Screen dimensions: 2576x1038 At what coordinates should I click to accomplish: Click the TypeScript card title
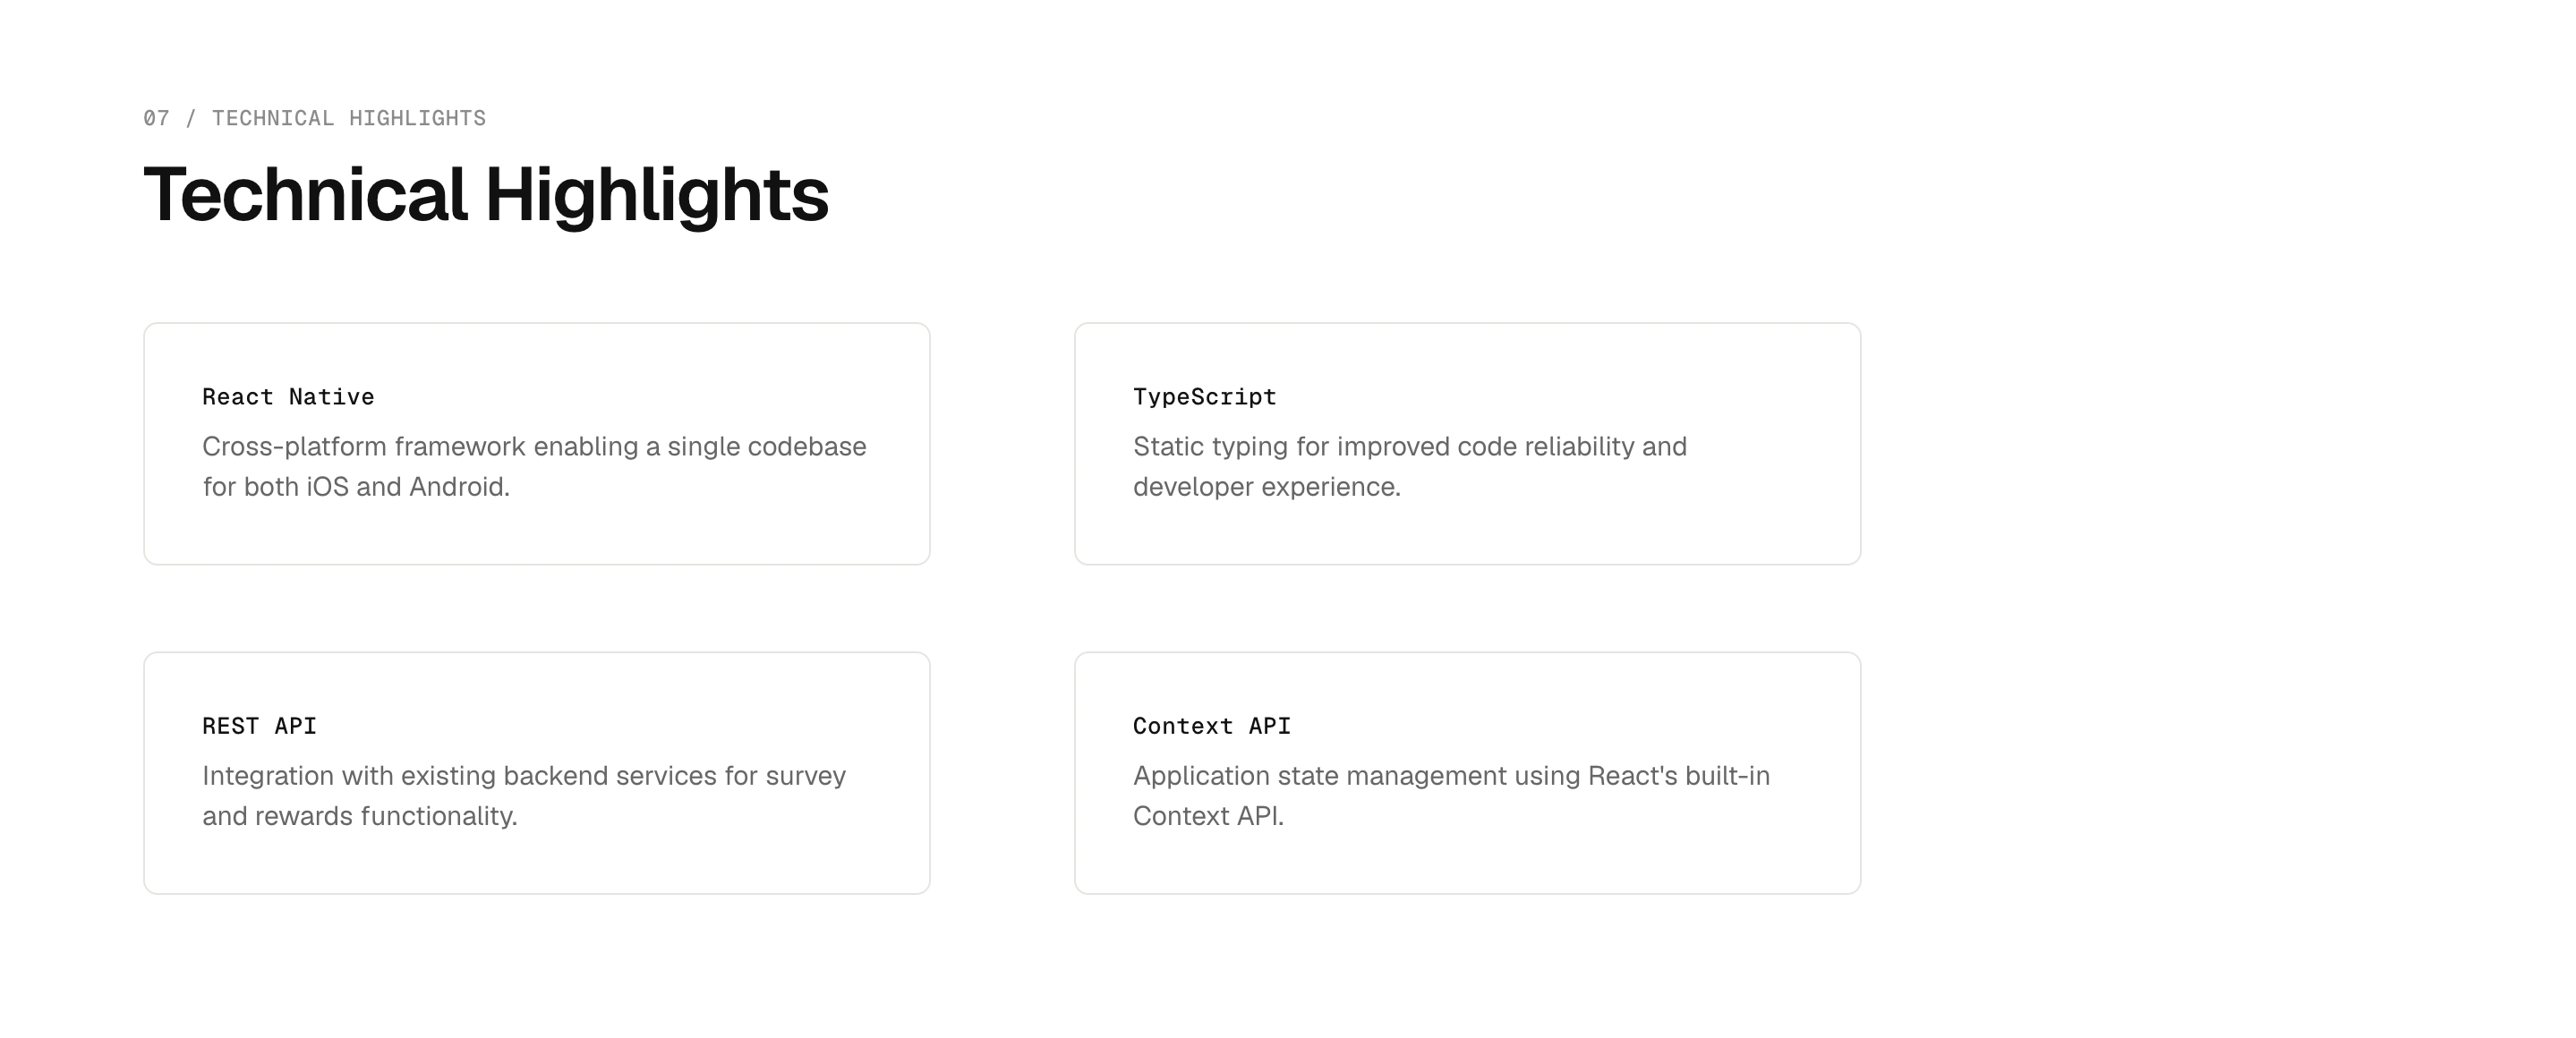(x=1204, y=397)
